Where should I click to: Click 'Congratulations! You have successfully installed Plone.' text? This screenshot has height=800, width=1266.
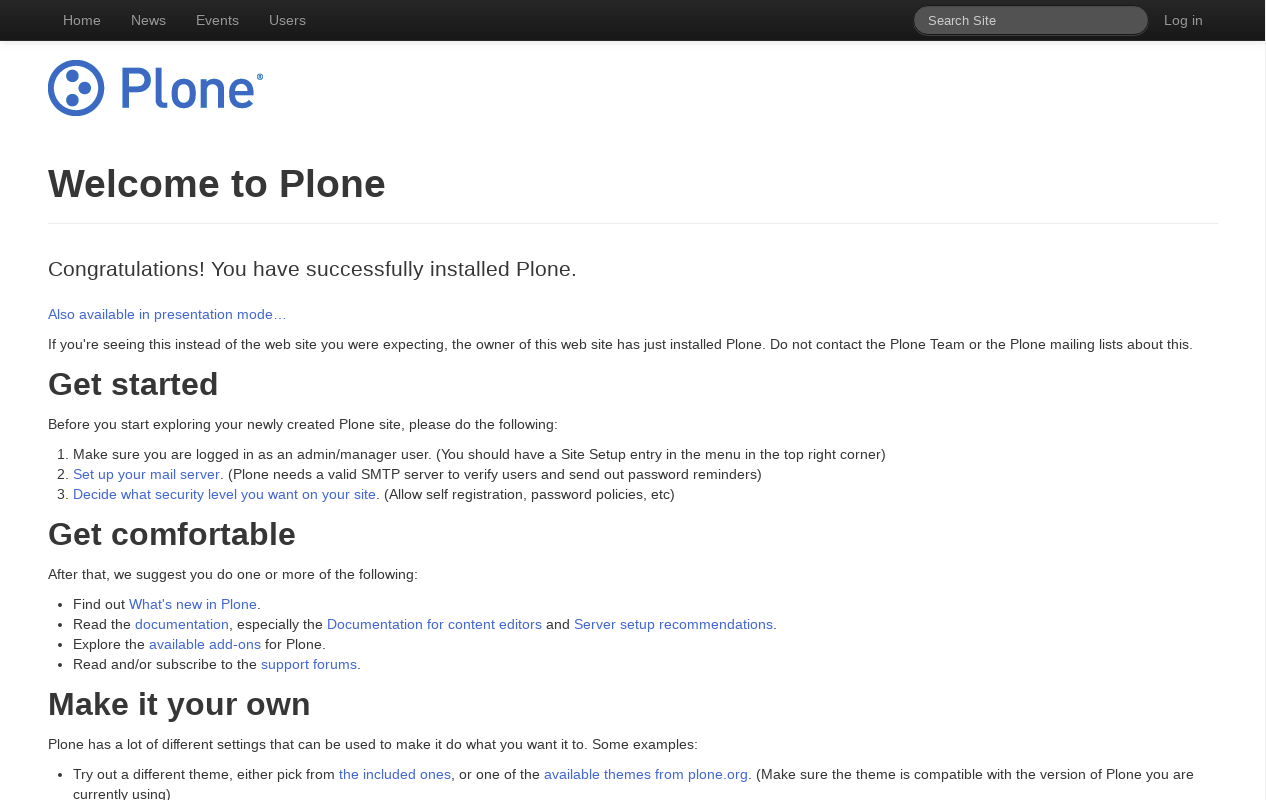click(312, 269)
